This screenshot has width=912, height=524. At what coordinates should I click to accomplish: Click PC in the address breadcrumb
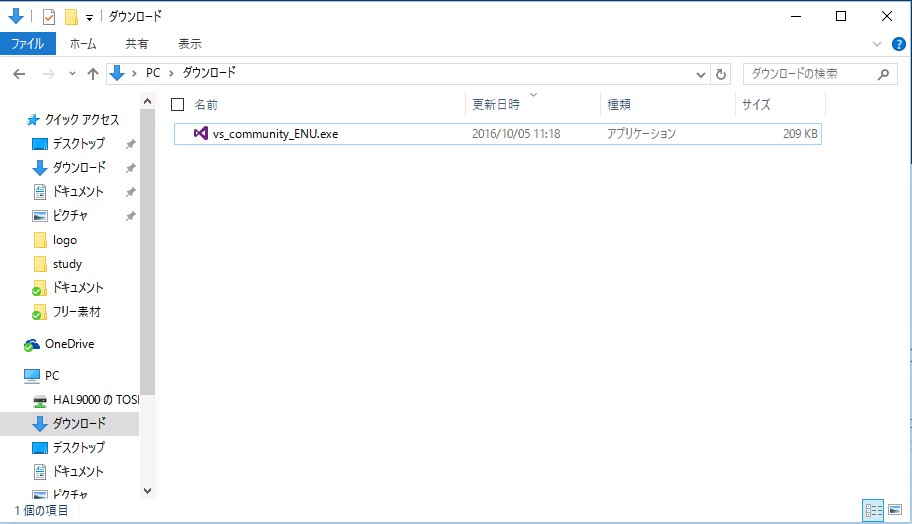click(153, 73)
